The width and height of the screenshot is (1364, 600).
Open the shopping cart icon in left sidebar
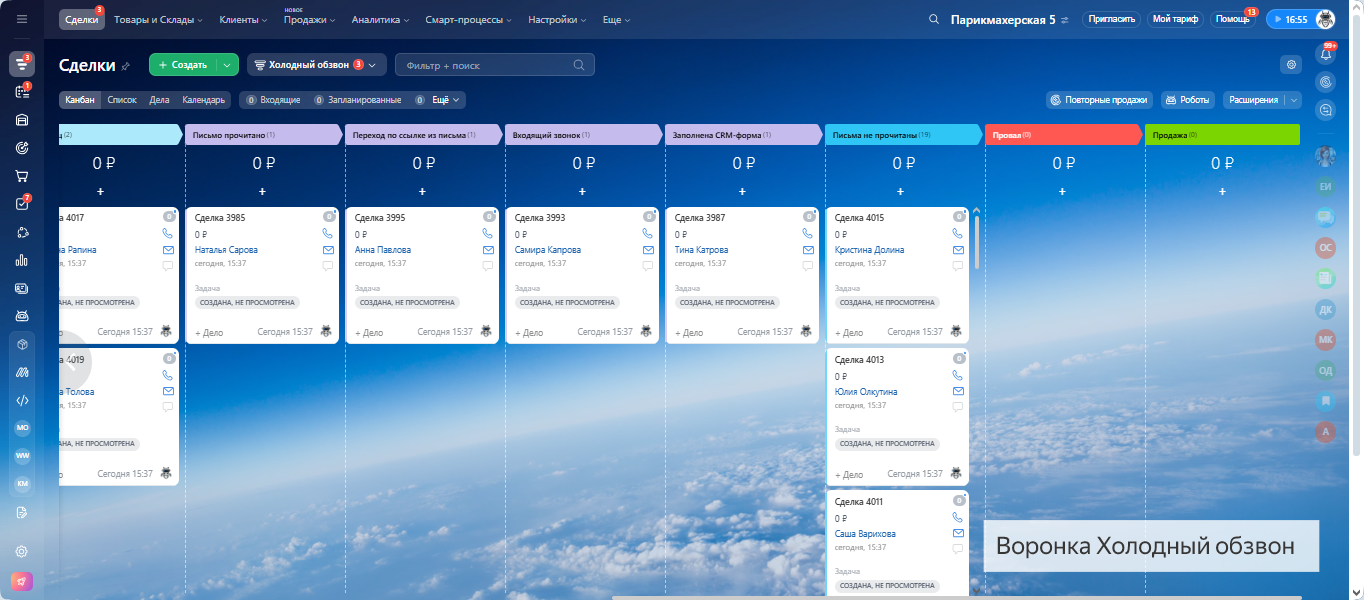pos(22,176)
